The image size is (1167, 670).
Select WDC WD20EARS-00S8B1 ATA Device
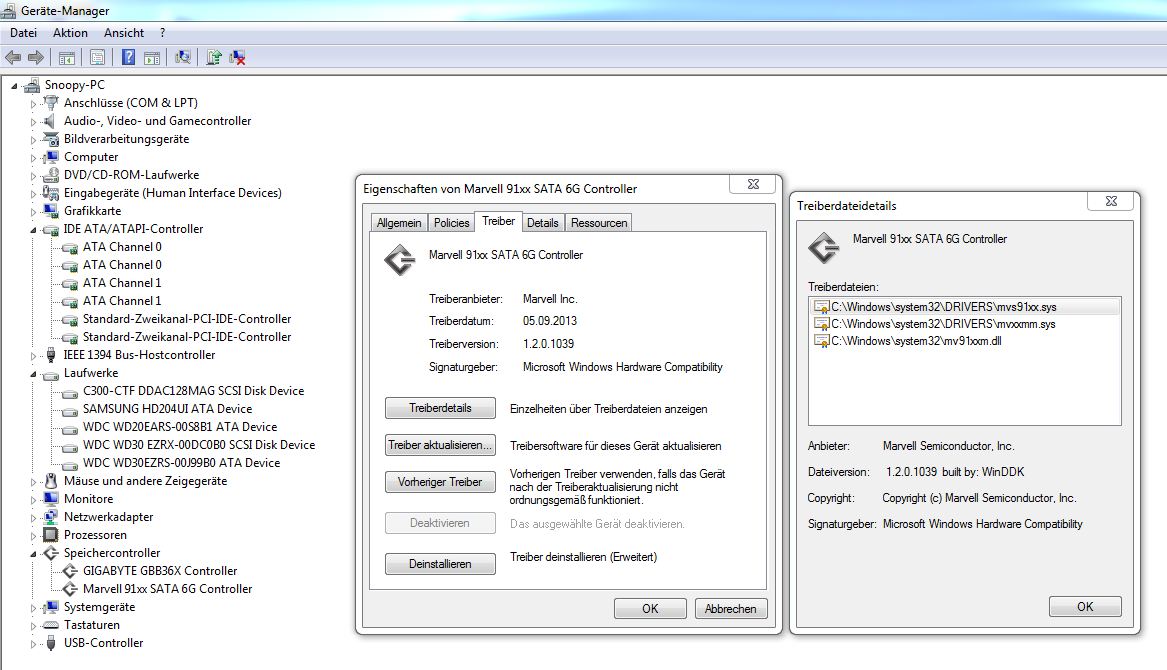(180, 427)
